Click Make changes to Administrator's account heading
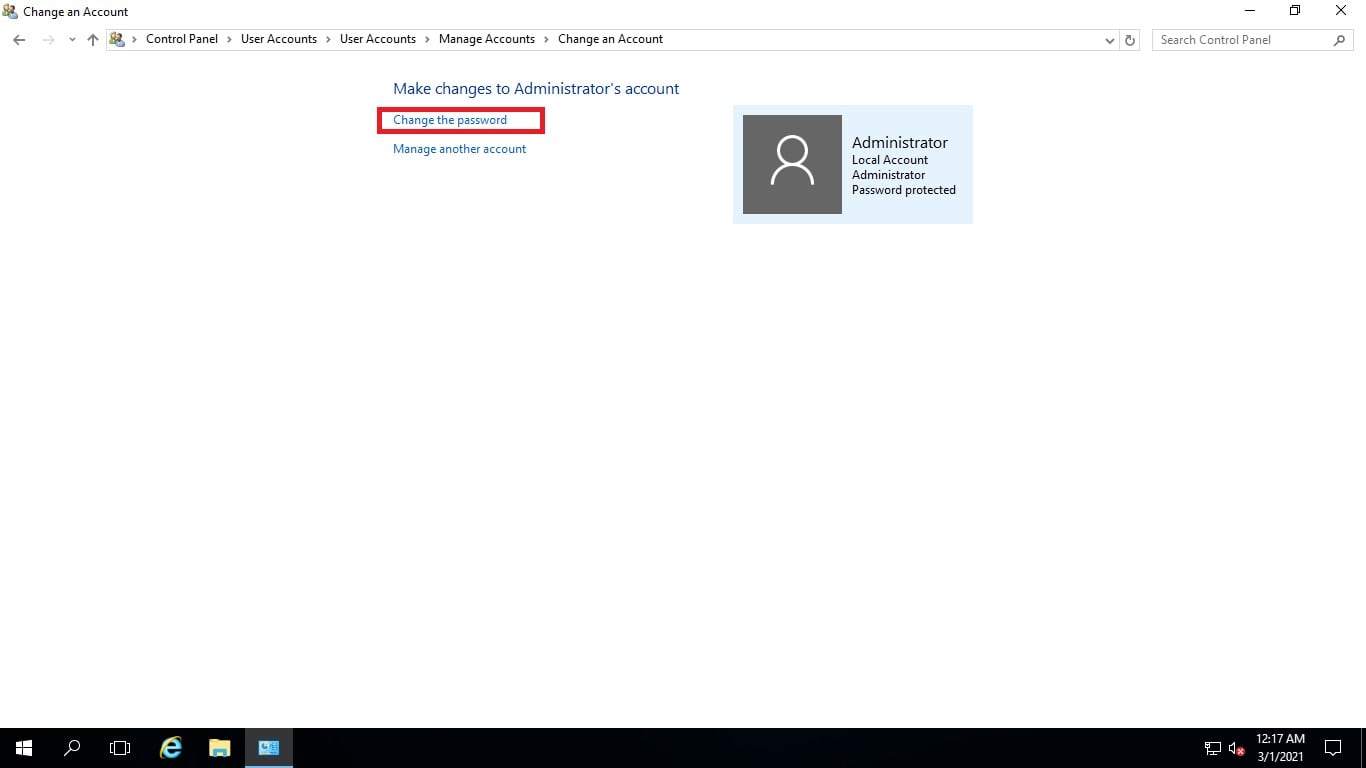1366x768 pixels. [536, 89]
